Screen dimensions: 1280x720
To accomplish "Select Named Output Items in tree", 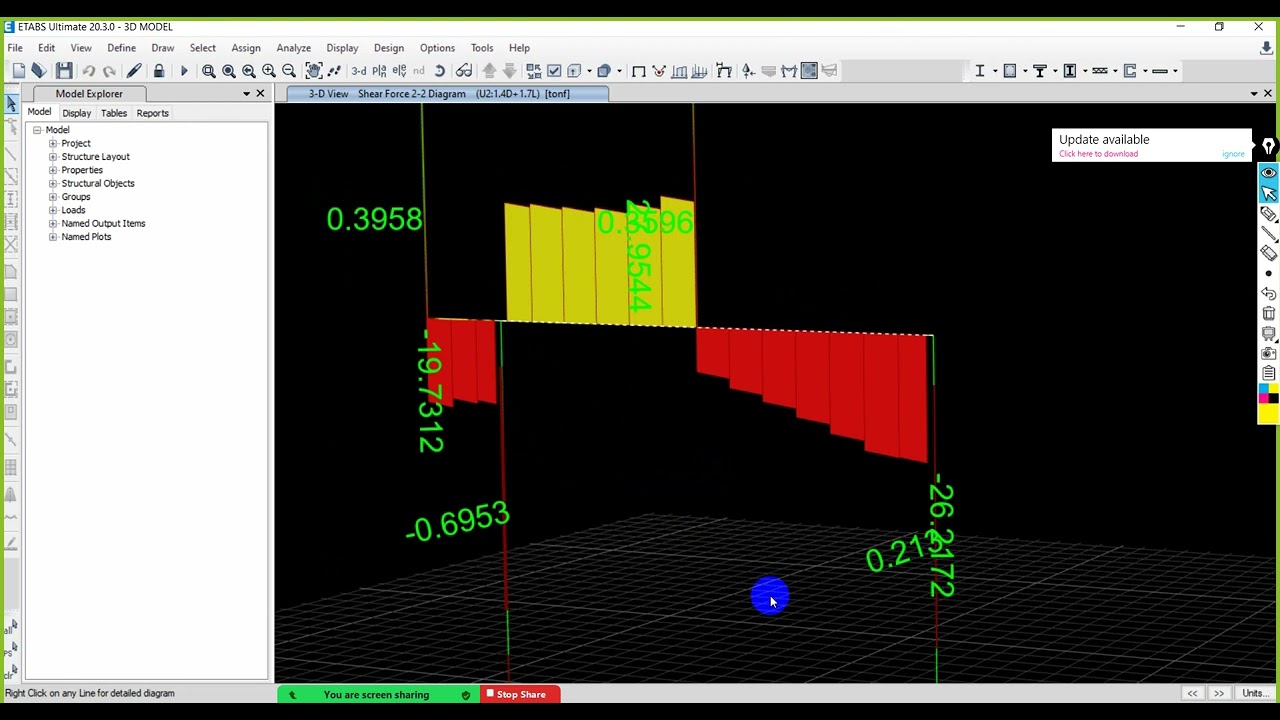I will [103, 223].
